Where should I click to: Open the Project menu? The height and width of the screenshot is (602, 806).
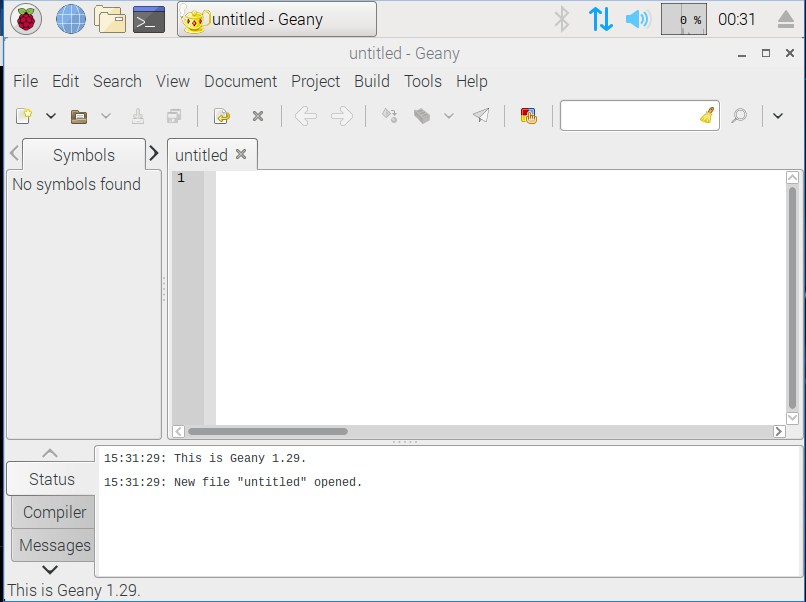(316, 81)
